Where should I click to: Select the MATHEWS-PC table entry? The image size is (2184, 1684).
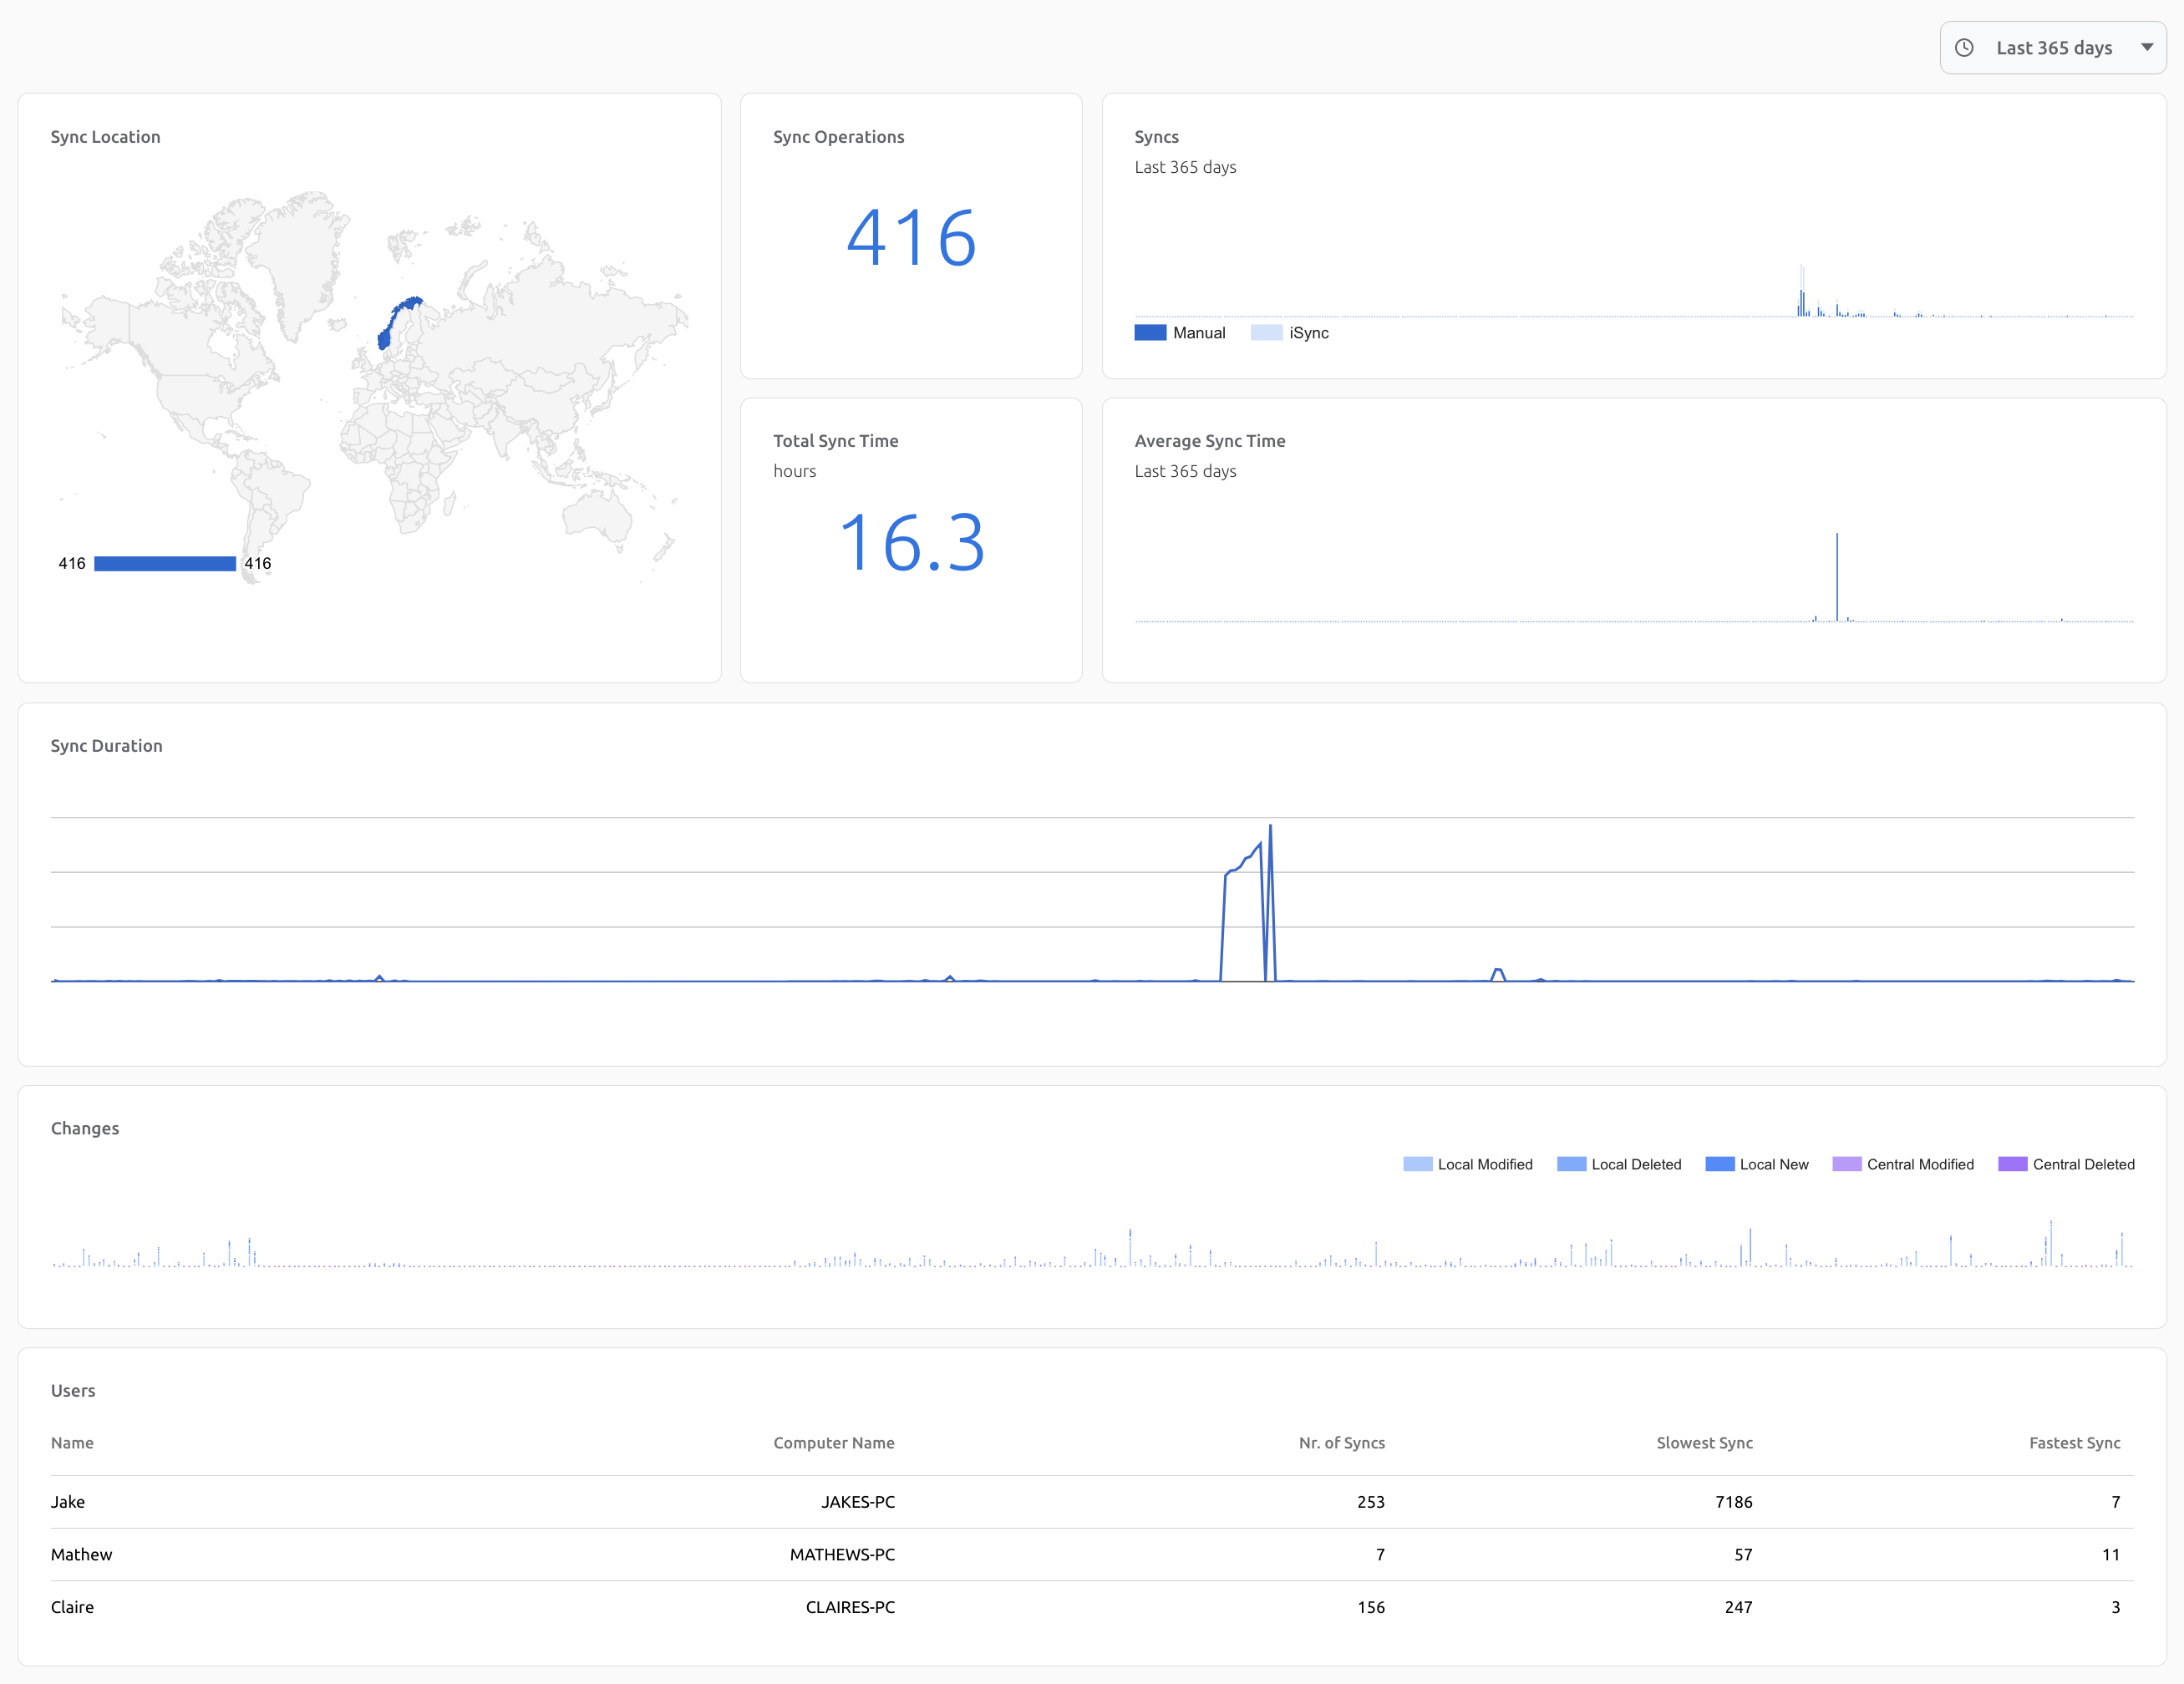842,1555
